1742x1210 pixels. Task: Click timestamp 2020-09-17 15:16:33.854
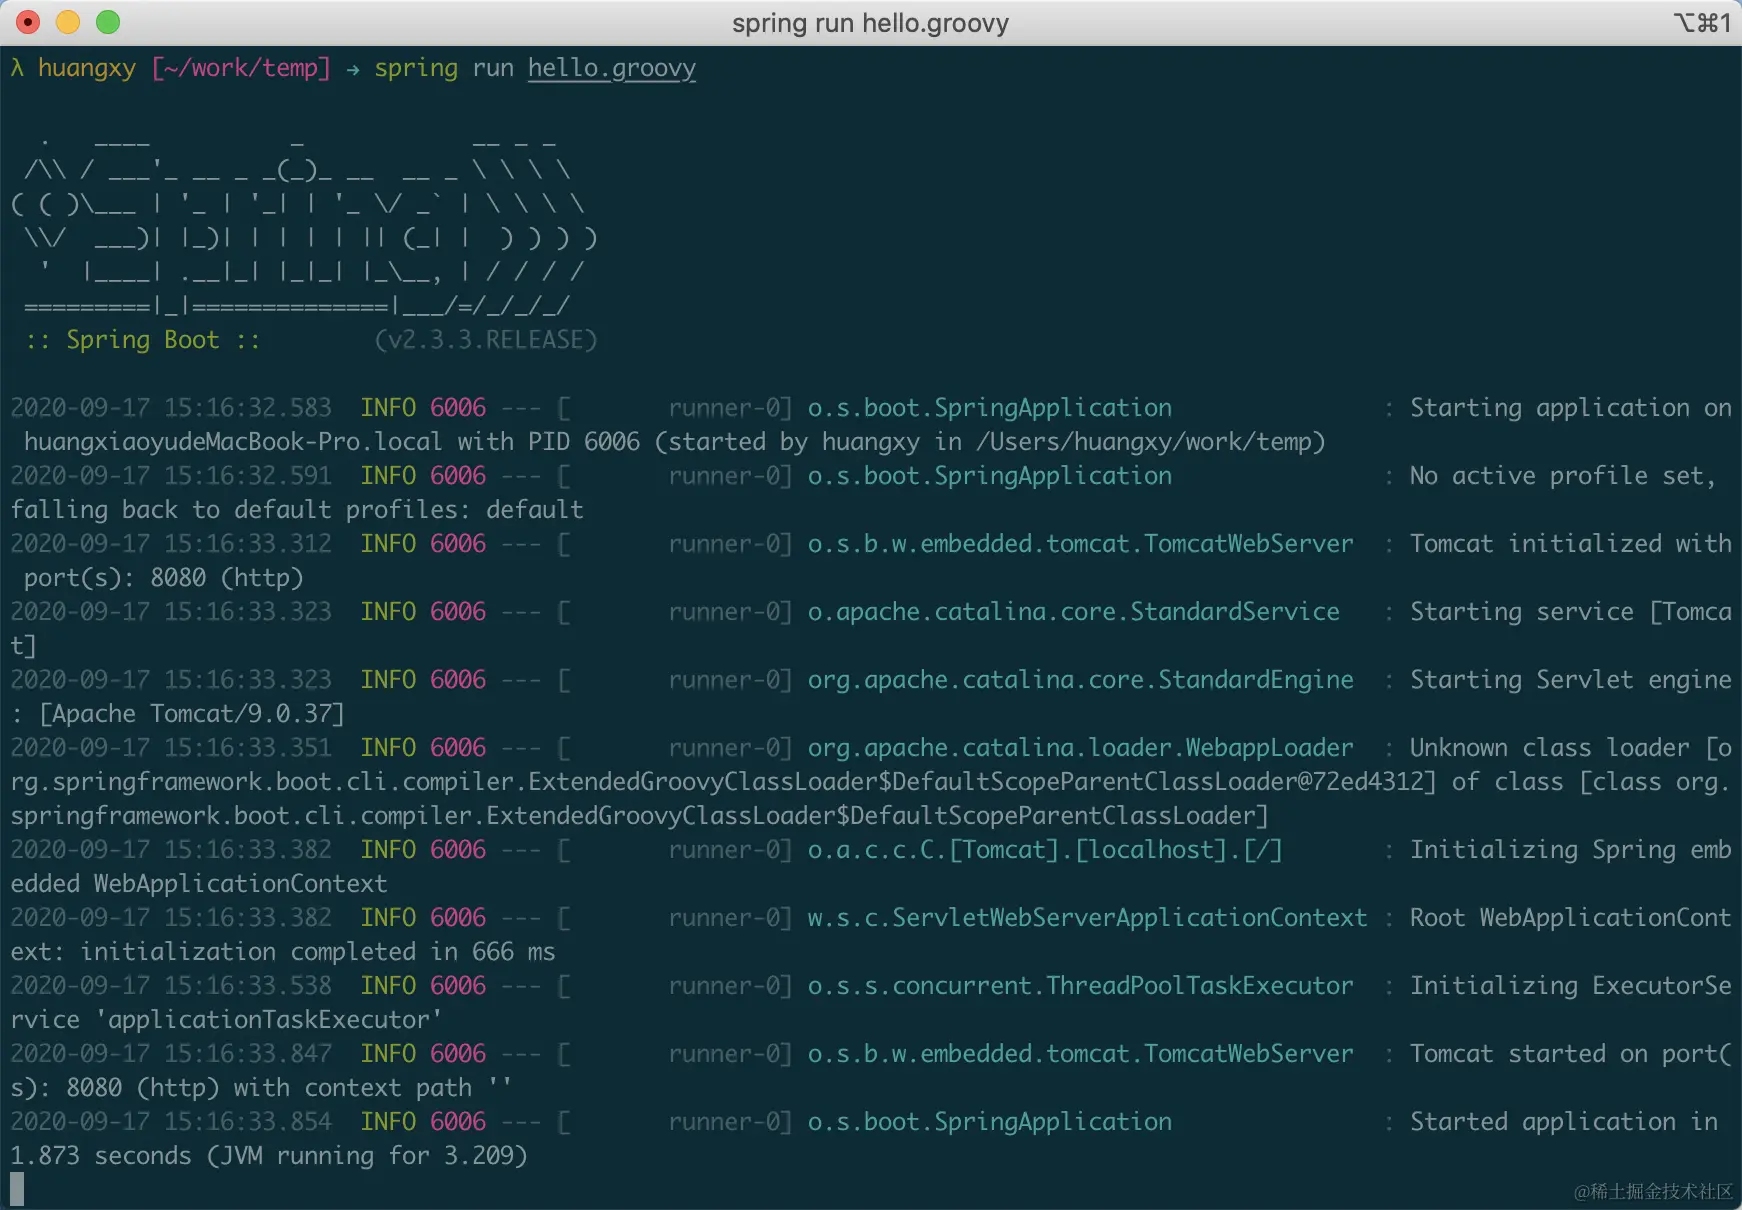coord(171,1122)
